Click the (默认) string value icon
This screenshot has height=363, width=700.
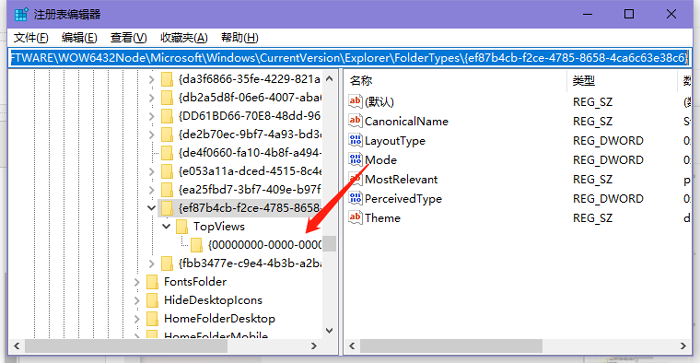(355, 101)
